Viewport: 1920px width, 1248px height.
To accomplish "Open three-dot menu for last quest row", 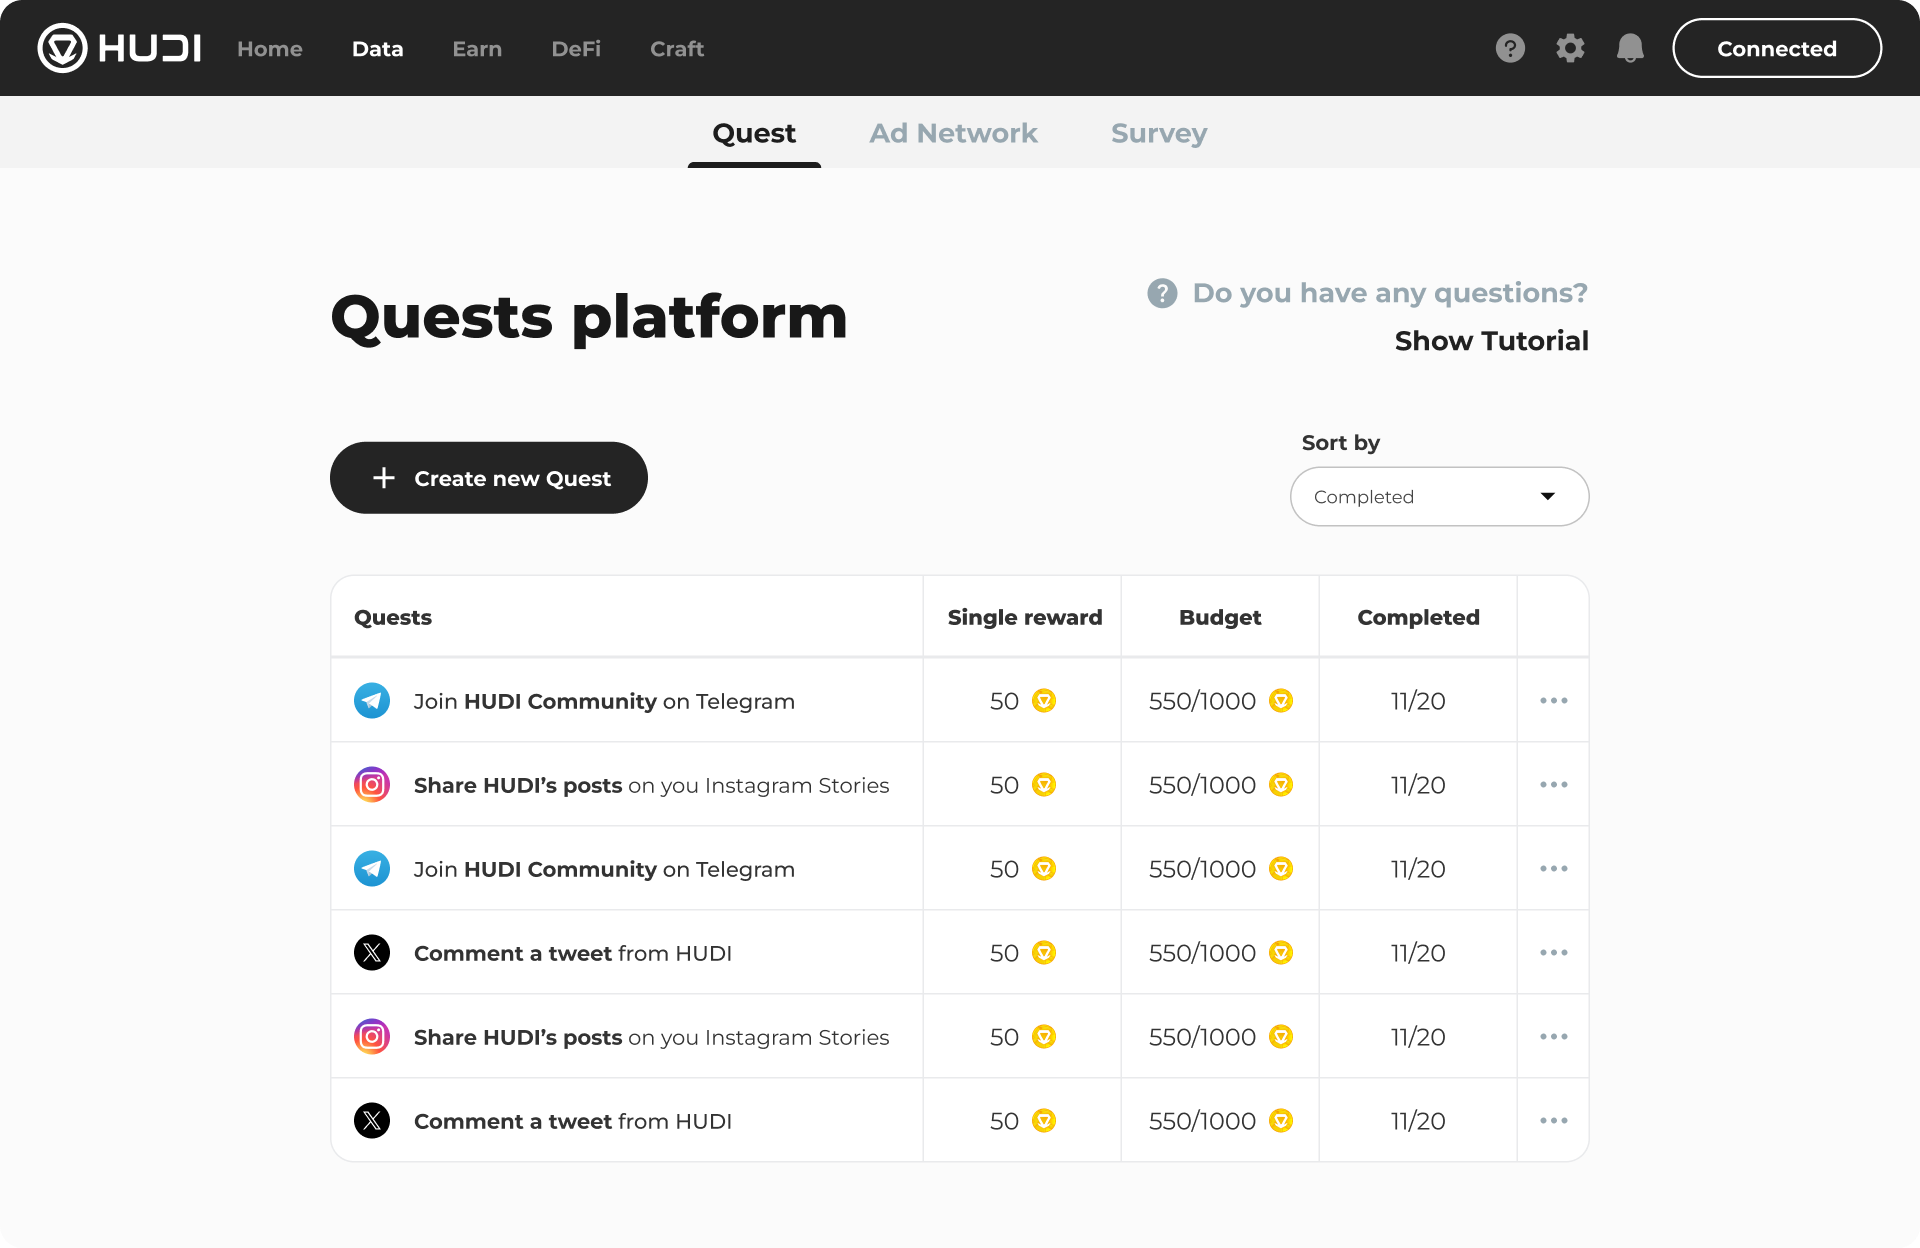I will [1553, 1121].
